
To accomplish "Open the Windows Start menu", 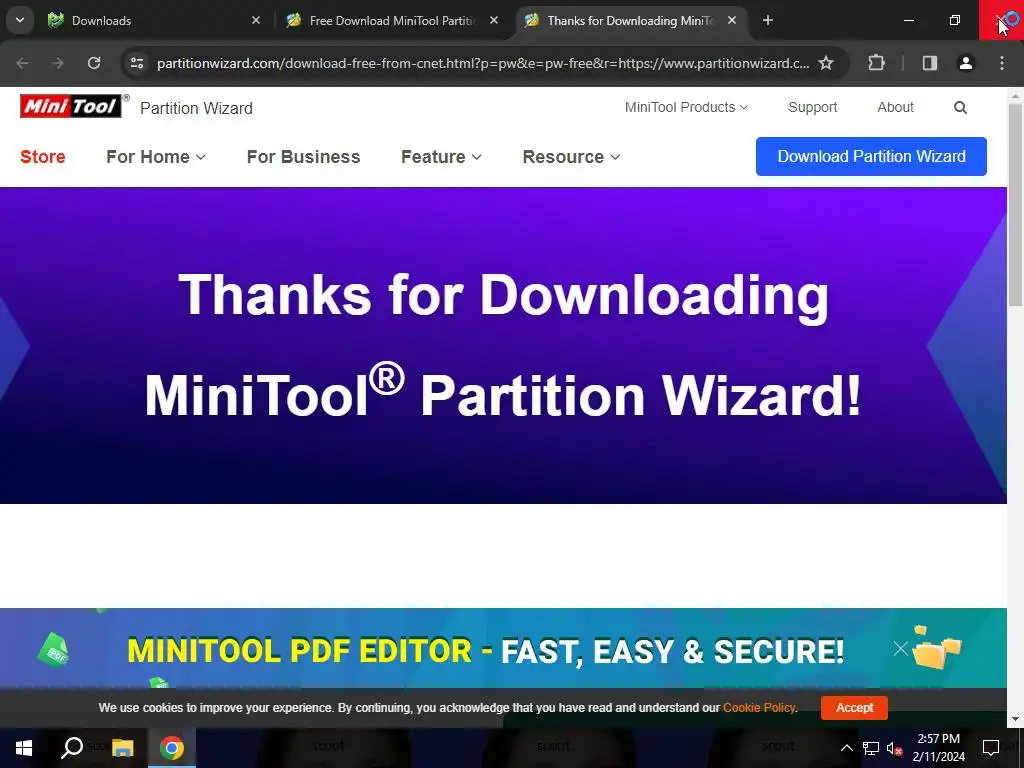I will pos(24,748).
